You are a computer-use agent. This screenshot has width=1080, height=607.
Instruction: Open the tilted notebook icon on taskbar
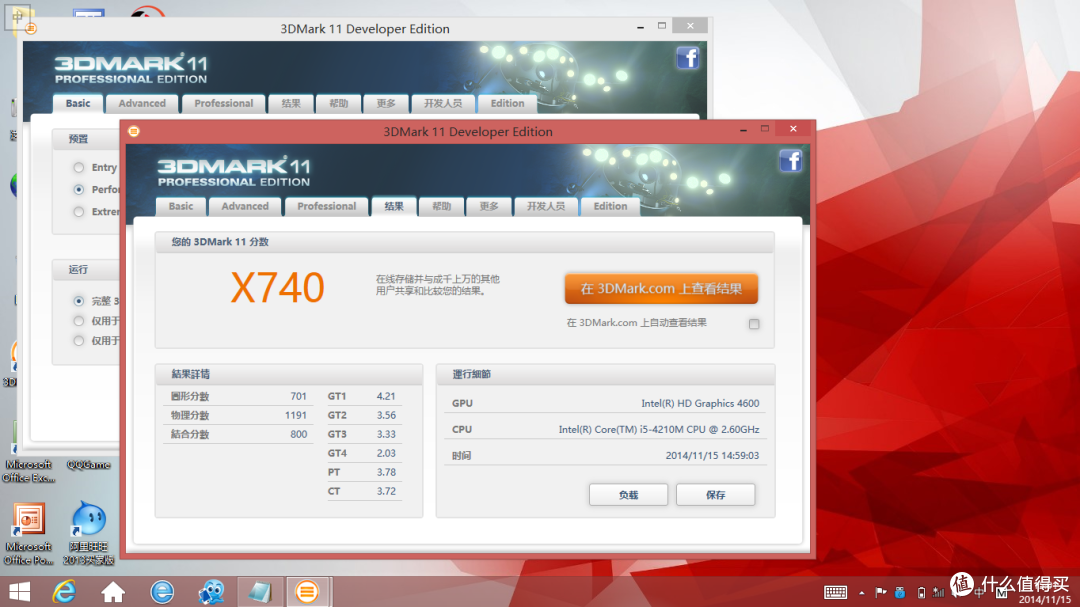click(x=260, y=592)
